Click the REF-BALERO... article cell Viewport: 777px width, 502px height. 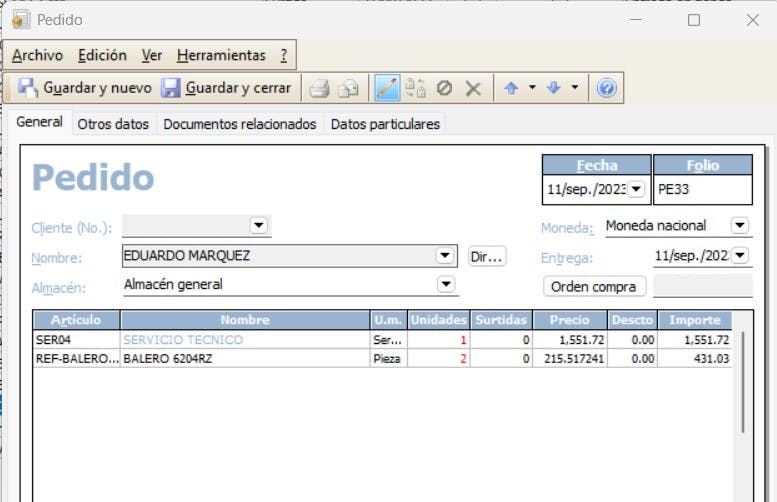tap(76, 359)
